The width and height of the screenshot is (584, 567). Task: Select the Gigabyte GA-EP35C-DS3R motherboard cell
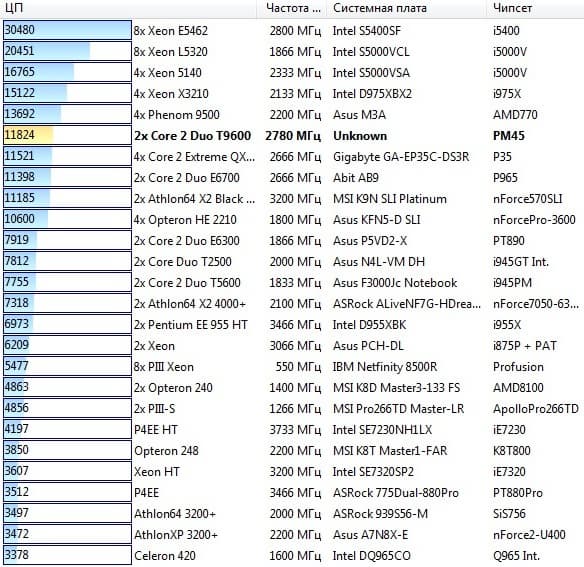tap(401, 157)
